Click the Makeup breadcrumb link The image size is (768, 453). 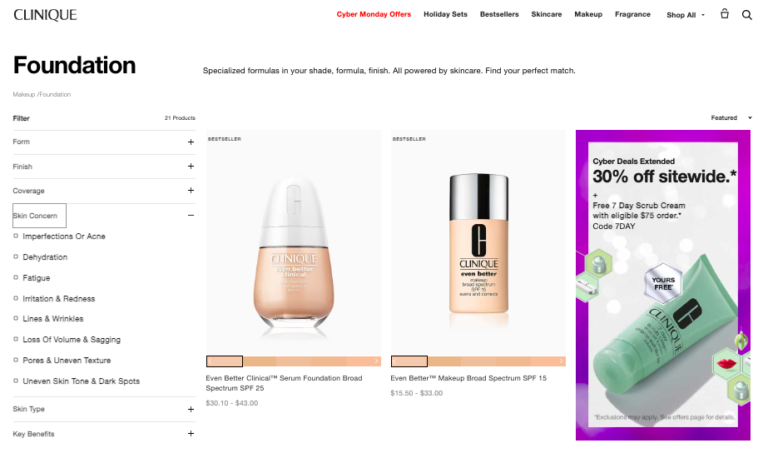[x=24, y=94]
